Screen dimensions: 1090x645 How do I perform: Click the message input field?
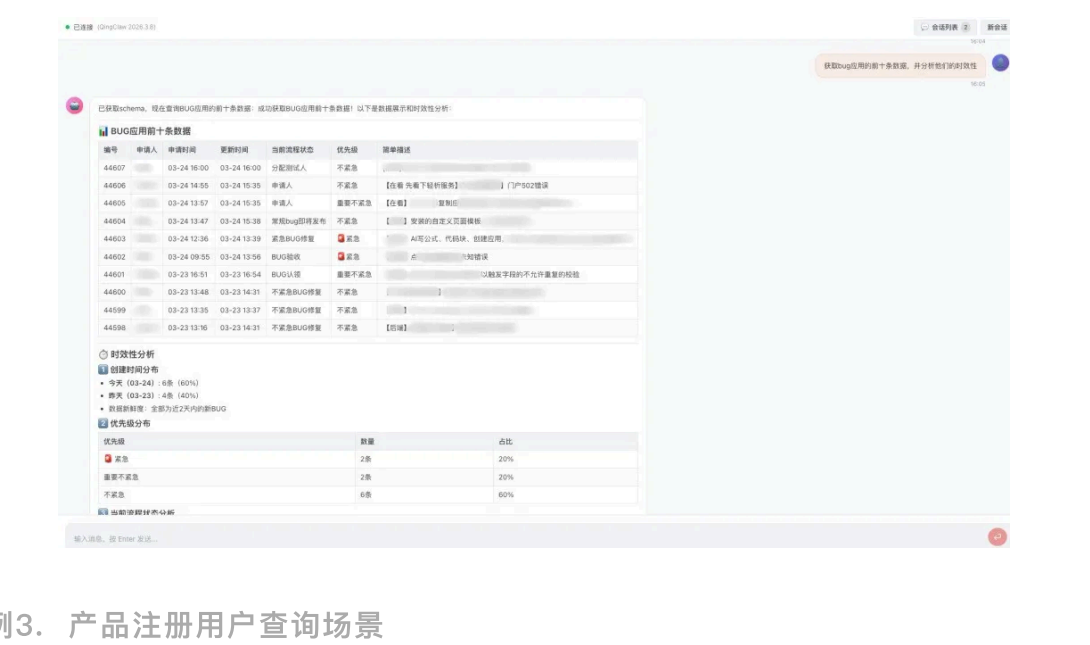[x=400, y=538]
